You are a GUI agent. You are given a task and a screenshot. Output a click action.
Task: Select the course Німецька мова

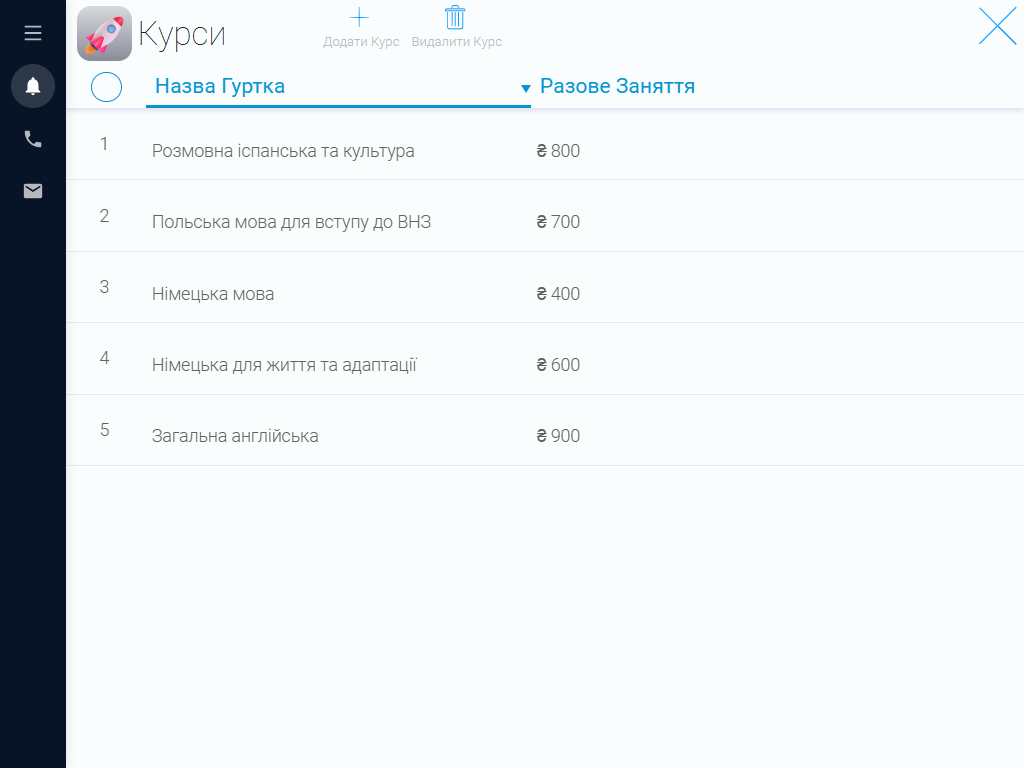[x=213, y=294]
